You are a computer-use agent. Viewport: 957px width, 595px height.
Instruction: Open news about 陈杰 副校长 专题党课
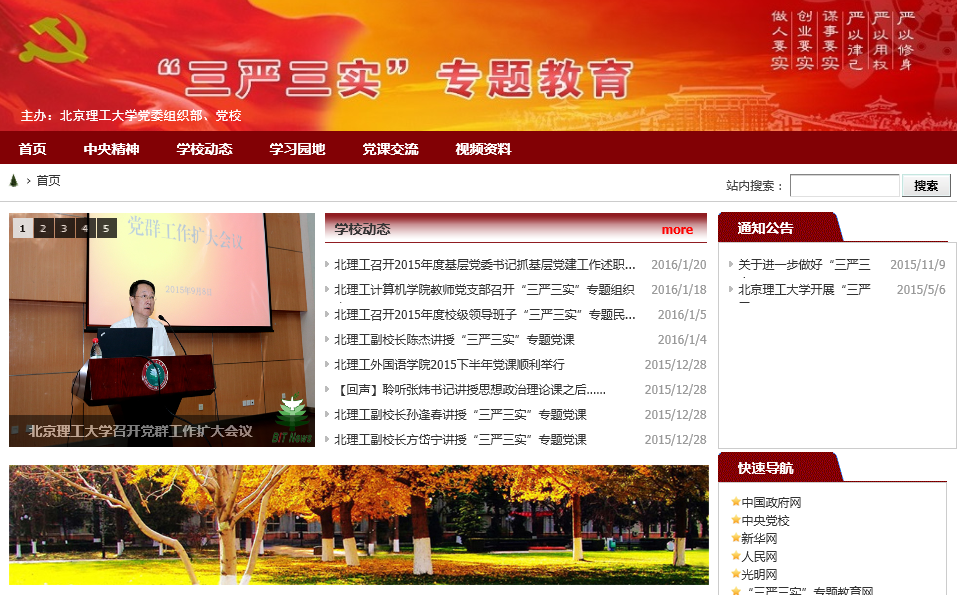click(454, 340)
